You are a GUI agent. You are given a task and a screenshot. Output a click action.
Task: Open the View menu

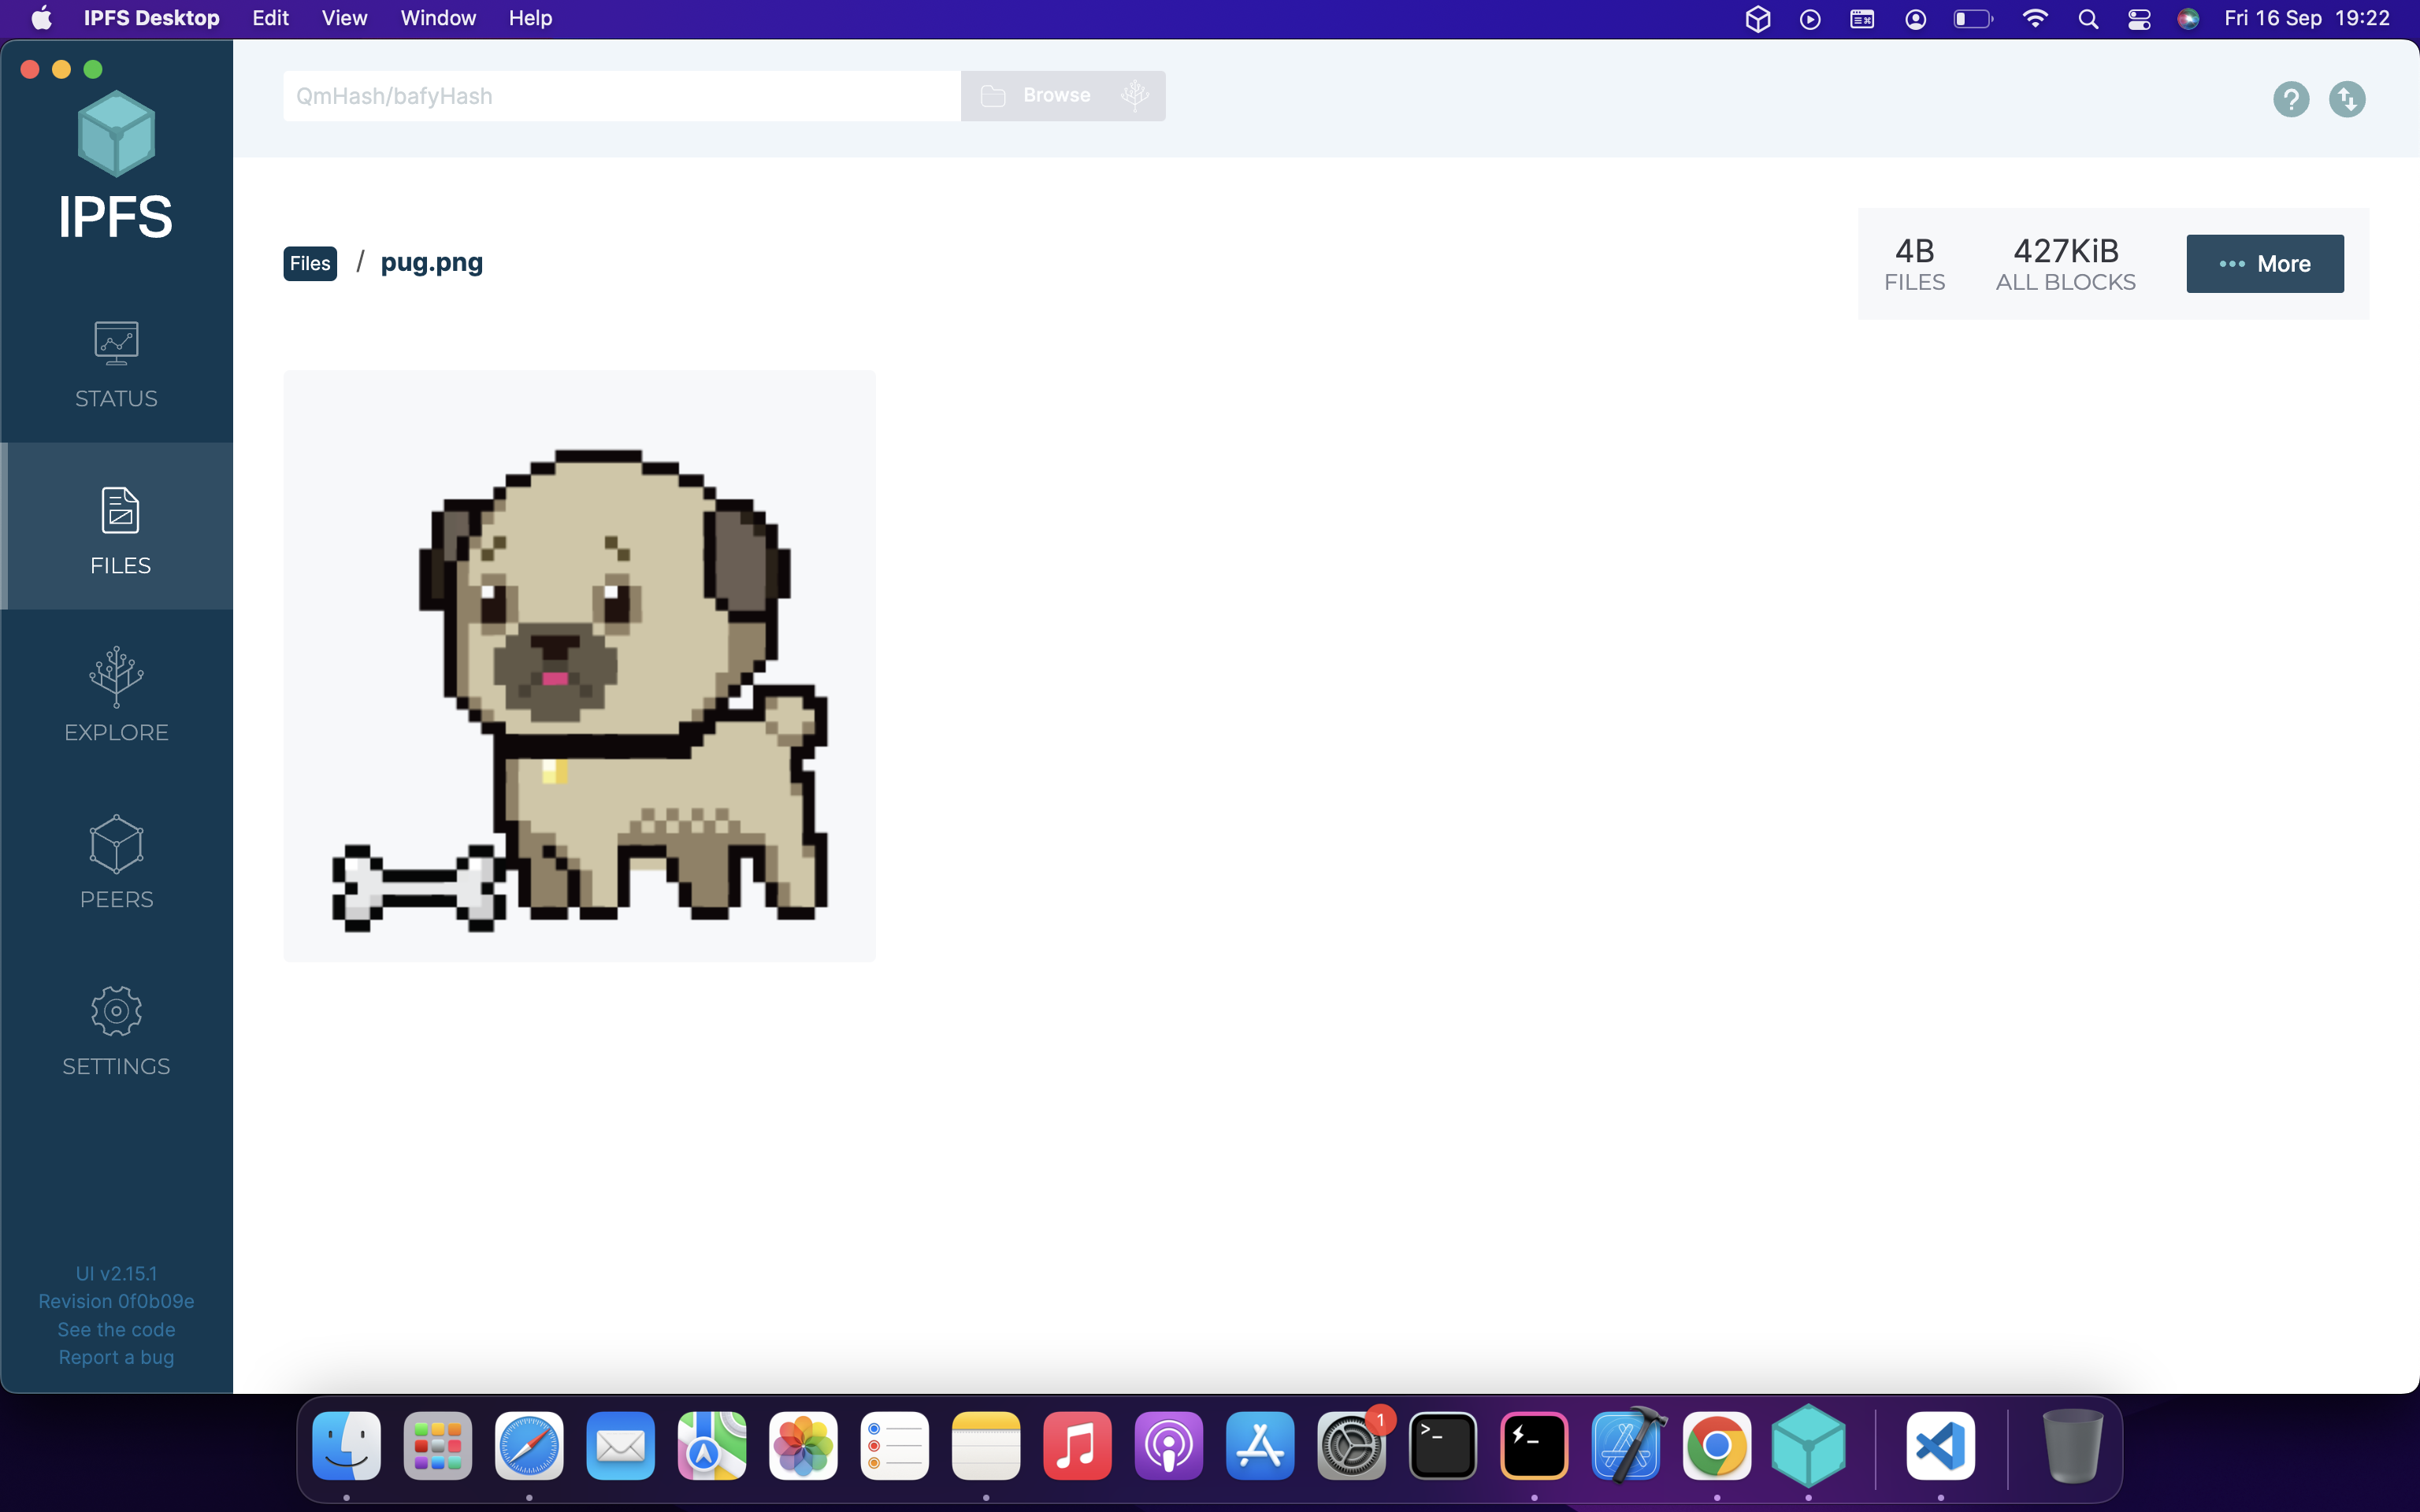344,18
